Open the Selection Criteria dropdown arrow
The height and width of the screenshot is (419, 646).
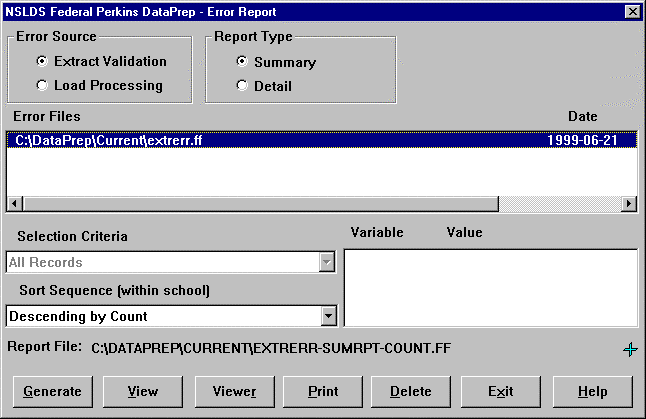point(327,262)
